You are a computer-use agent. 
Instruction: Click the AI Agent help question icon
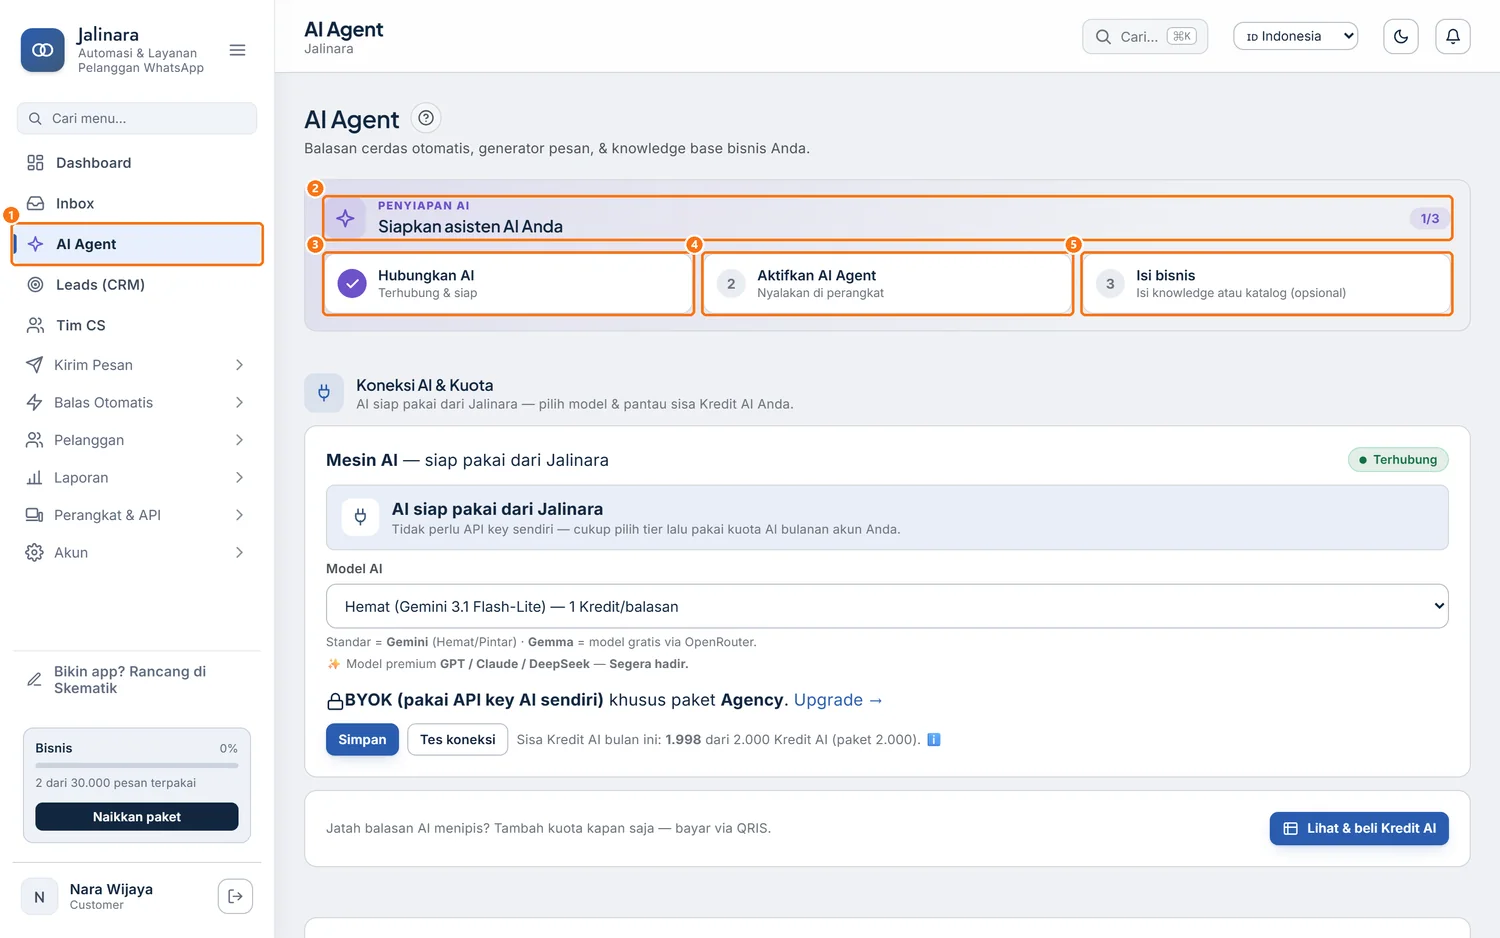pyautogui.click(x=426, y=118)
